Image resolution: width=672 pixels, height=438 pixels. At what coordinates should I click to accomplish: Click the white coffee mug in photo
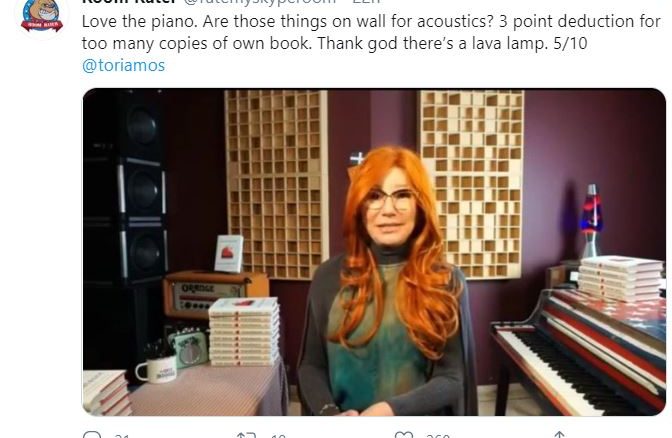click(x=156, y=369)
